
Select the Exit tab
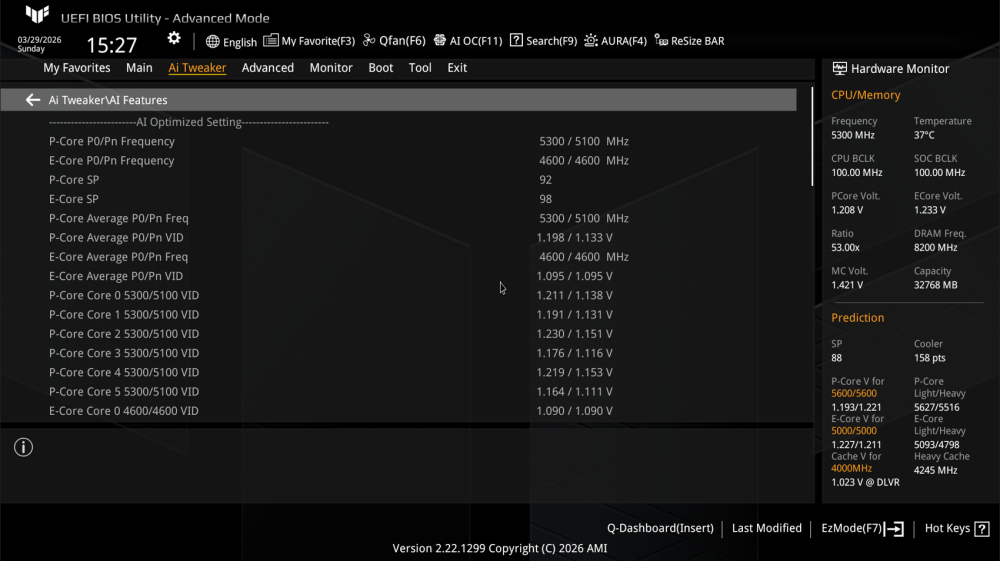coord(457,68)
